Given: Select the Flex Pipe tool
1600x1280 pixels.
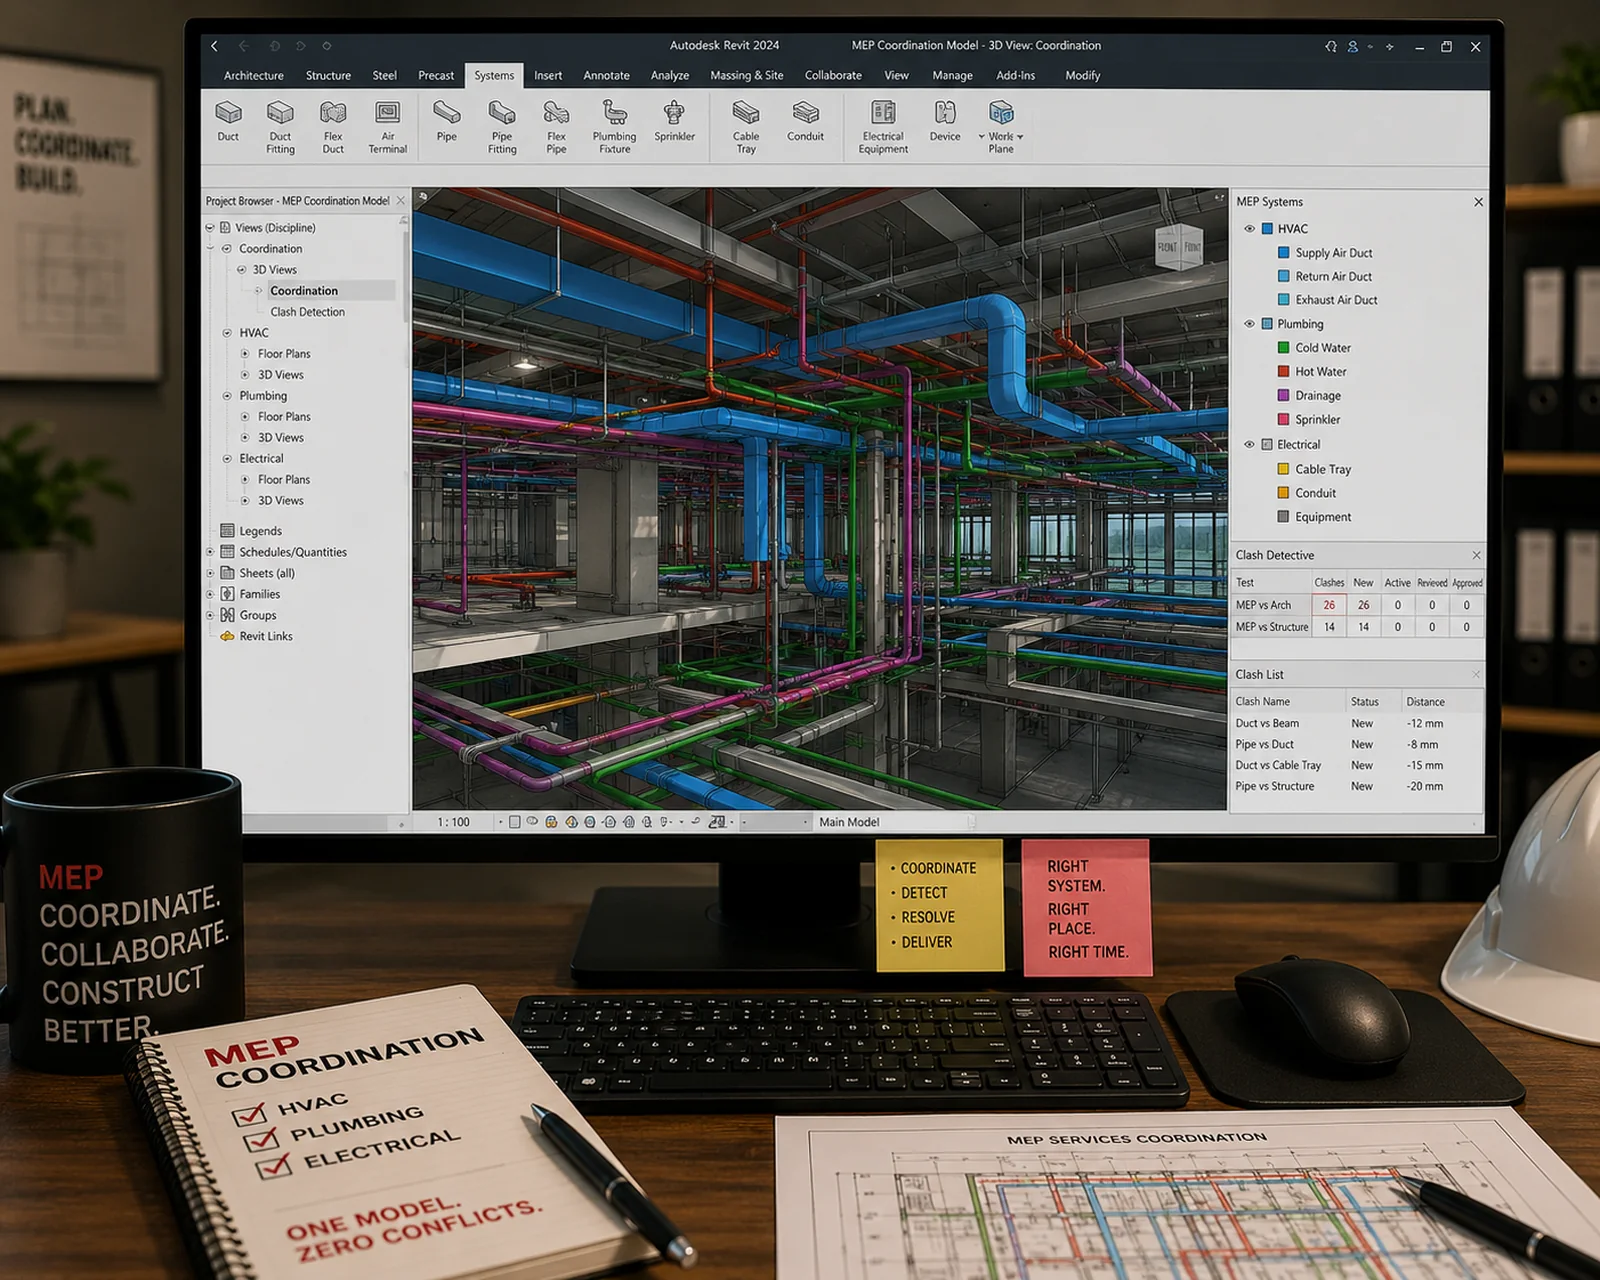Looking at the screenshot, I should tap(556, 127).
